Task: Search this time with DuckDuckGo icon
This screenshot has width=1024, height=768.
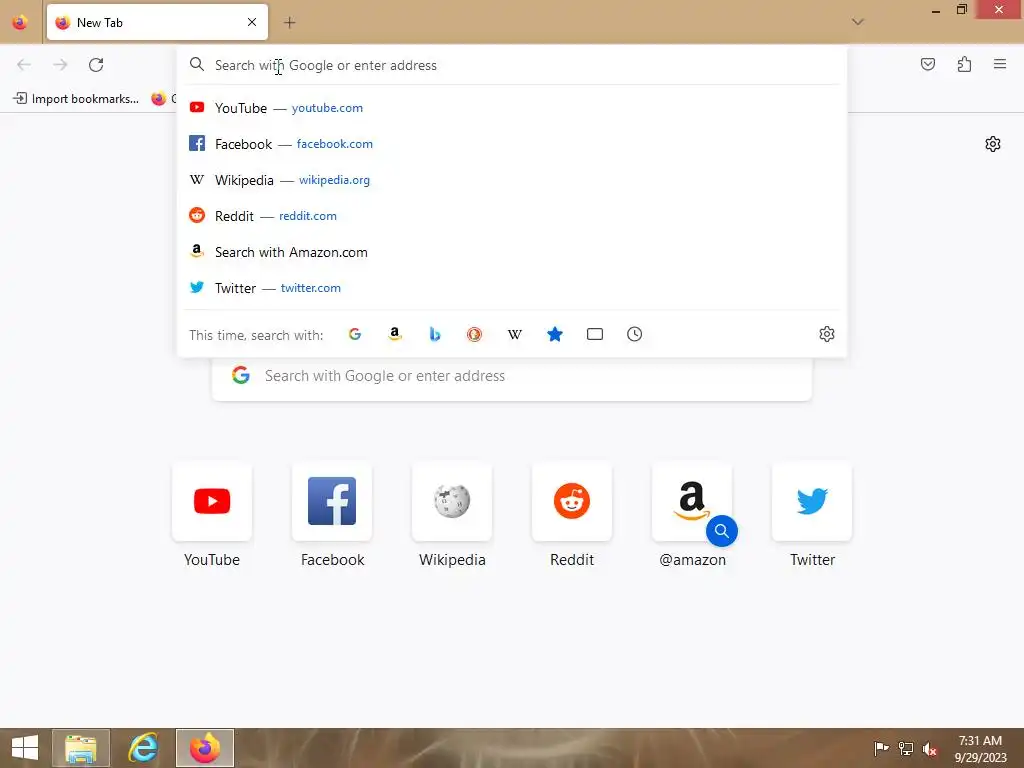Action: (475, 334)
